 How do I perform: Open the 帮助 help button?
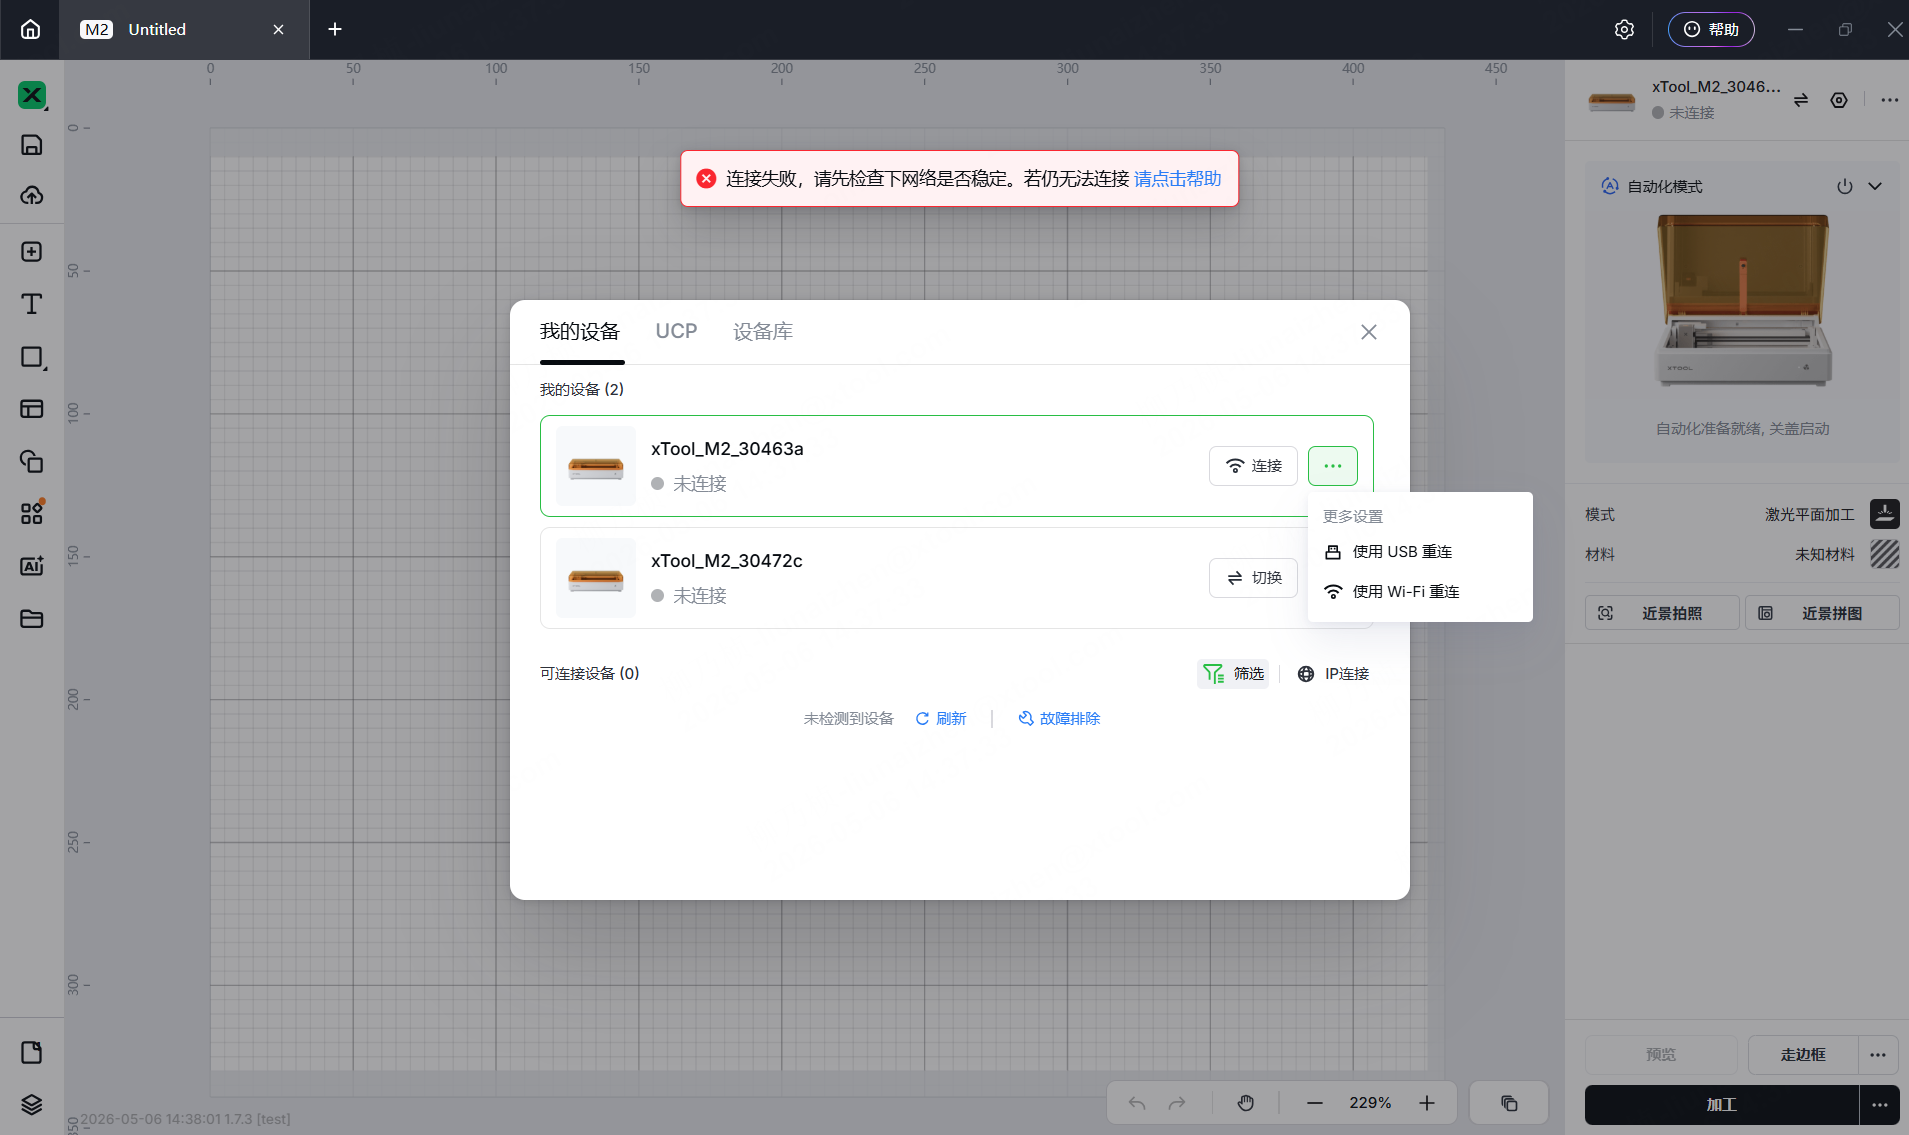coord(1711,29)
